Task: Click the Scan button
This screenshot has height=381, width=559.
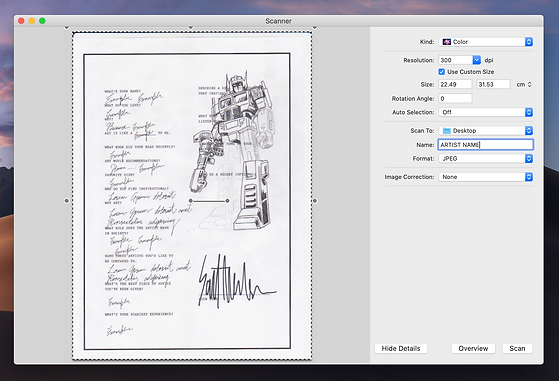Action: coord(517,349)
